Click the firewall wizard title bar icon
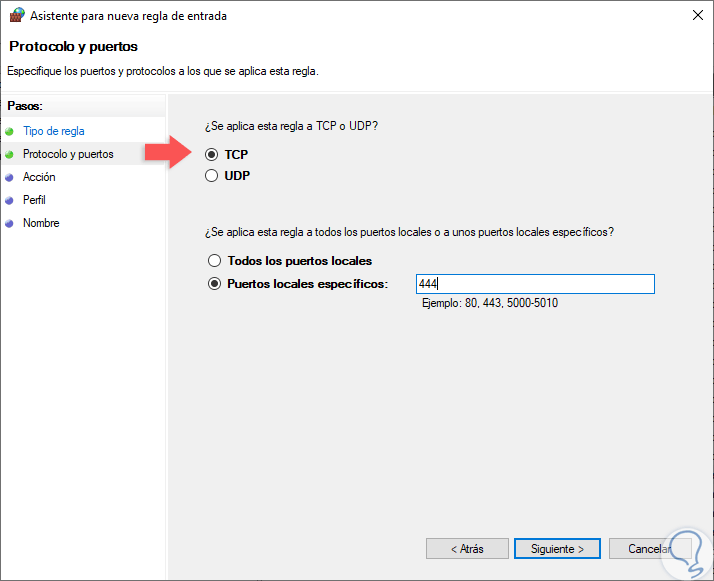This screenshot has width=714, height=581. (16, 16)
